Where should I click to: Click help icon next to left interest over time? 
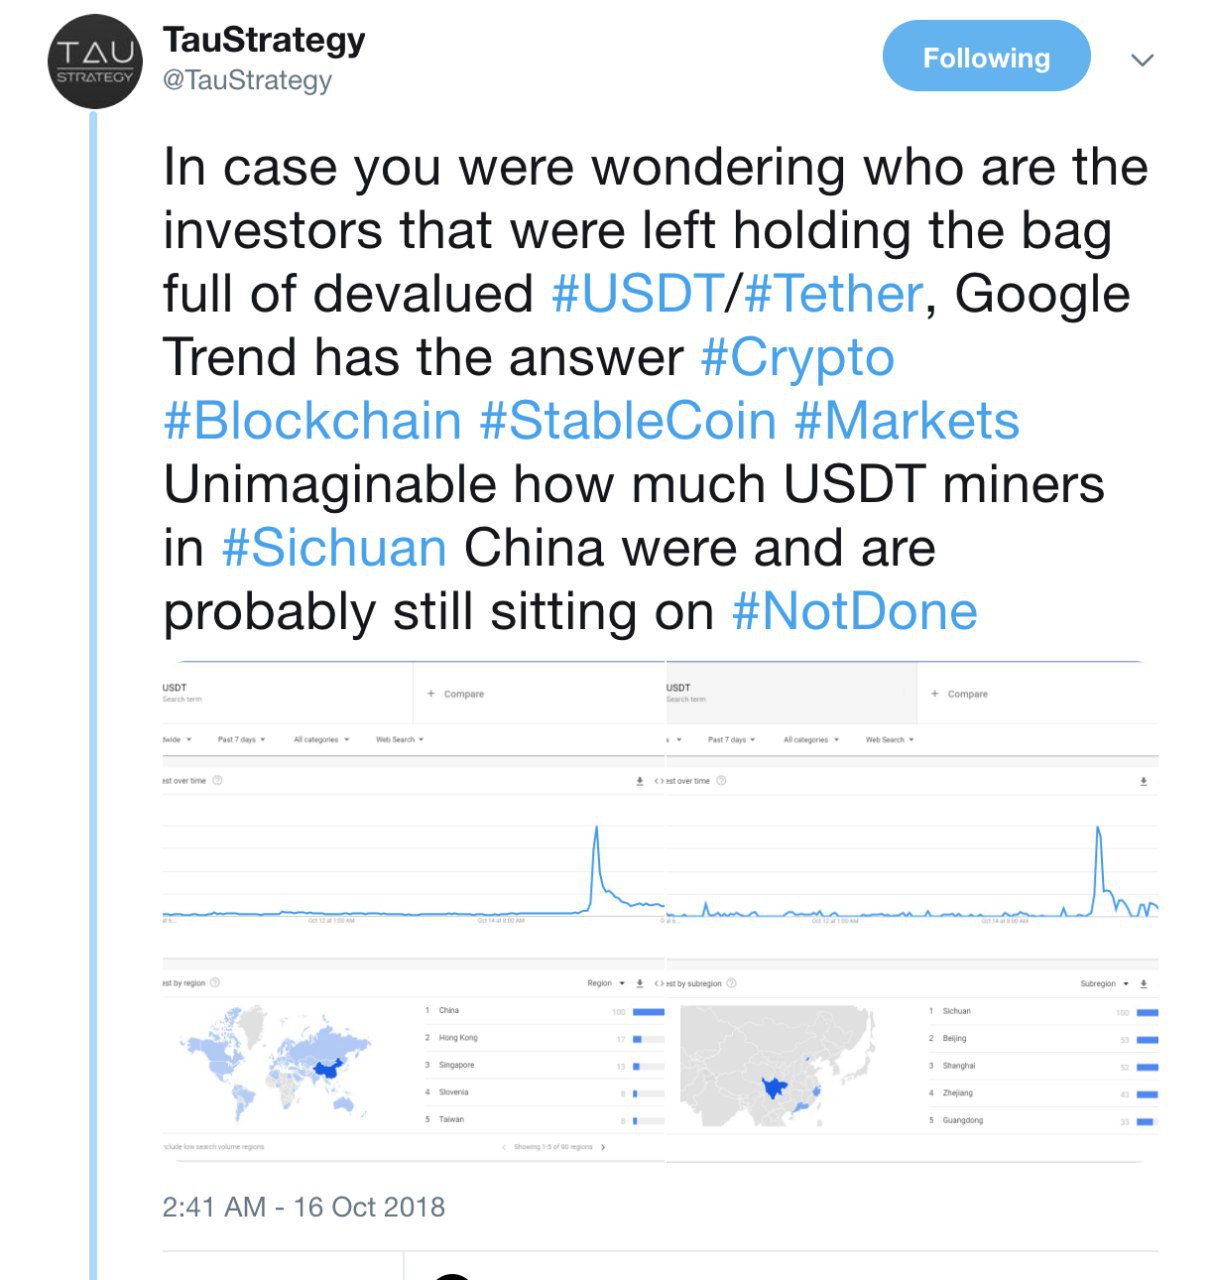click(217, 780)
